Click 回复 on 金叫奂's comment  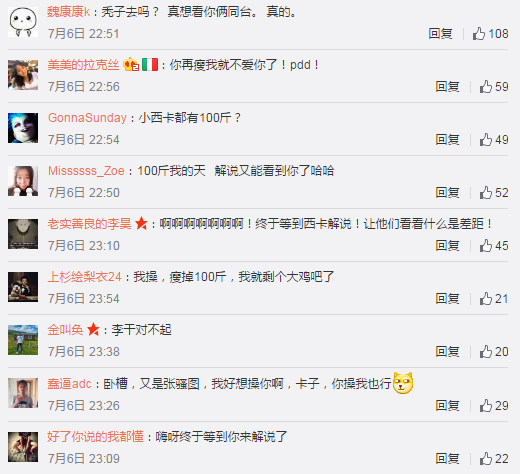447,352
